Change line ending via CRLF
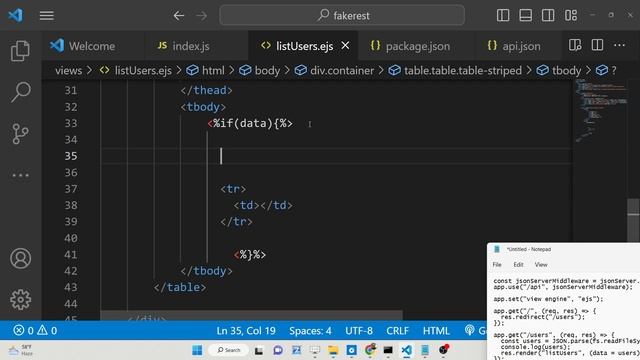The image size is (640, 360). pyautogui.click(x=398, y=331)
